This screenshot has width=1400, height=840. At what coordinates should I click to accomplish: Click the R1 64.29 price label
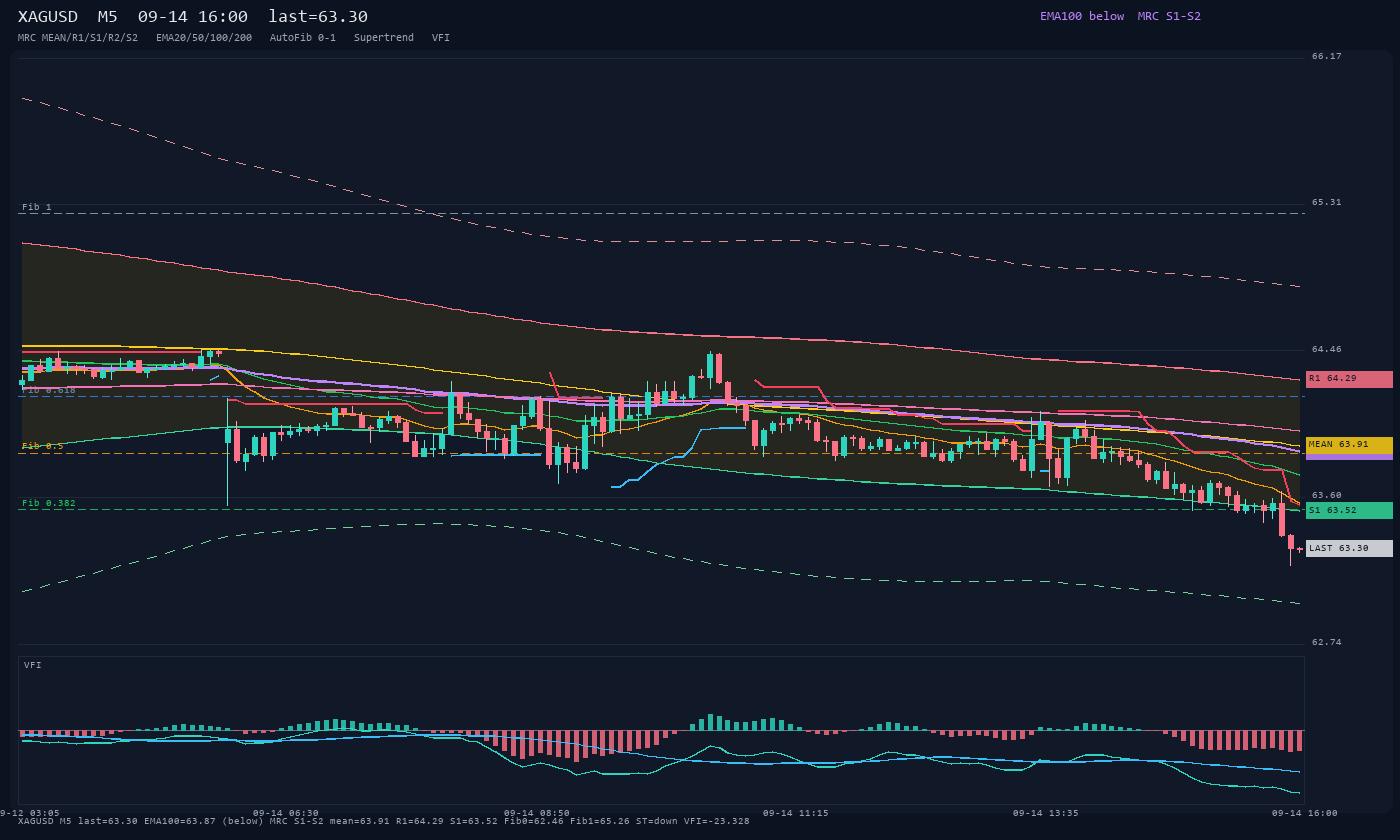pos(1349,379)
